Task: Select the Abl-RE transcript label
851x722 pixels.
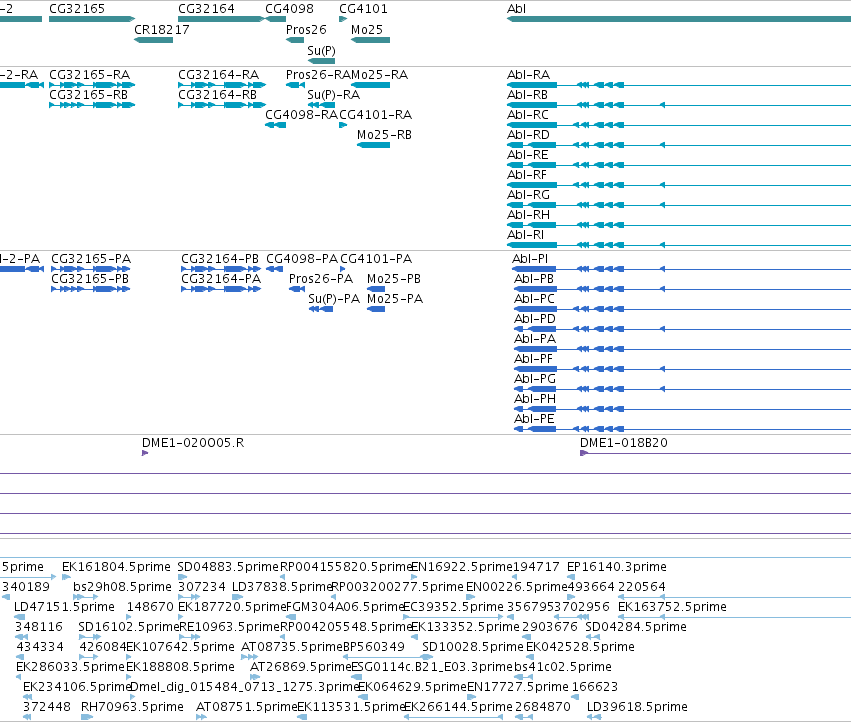Action: (528, 155)
